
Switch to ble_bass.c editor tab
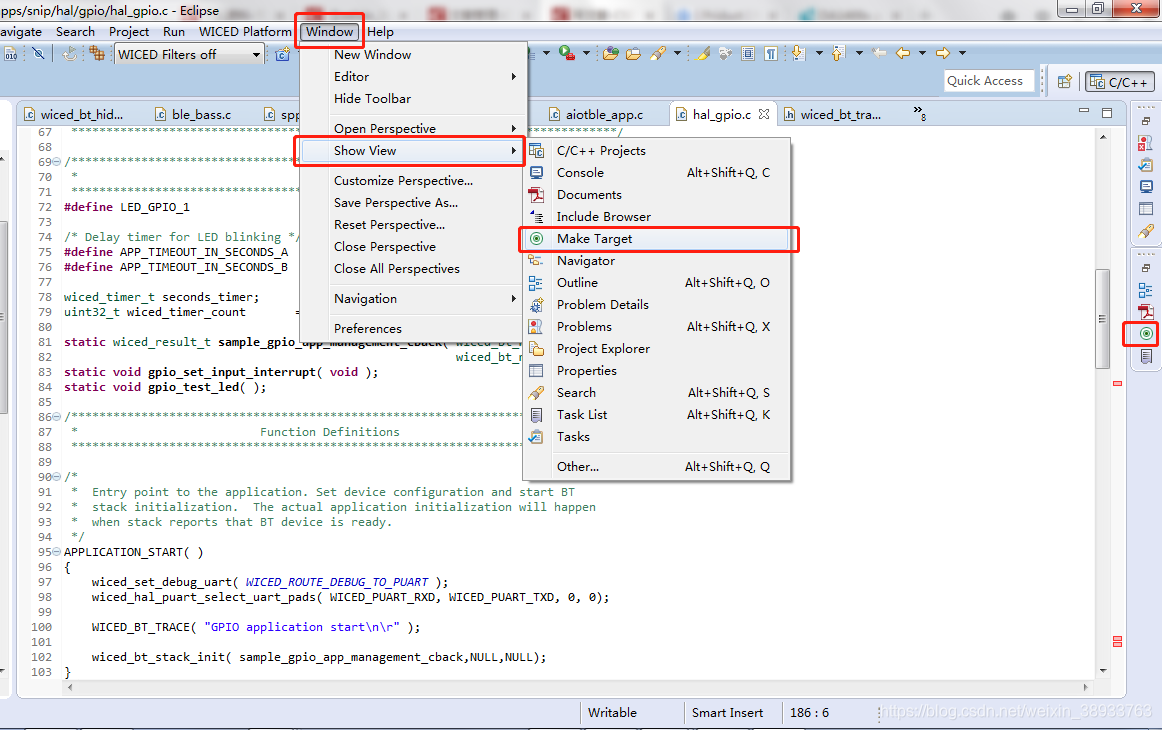pyautogui.click(x=193, y=115)
